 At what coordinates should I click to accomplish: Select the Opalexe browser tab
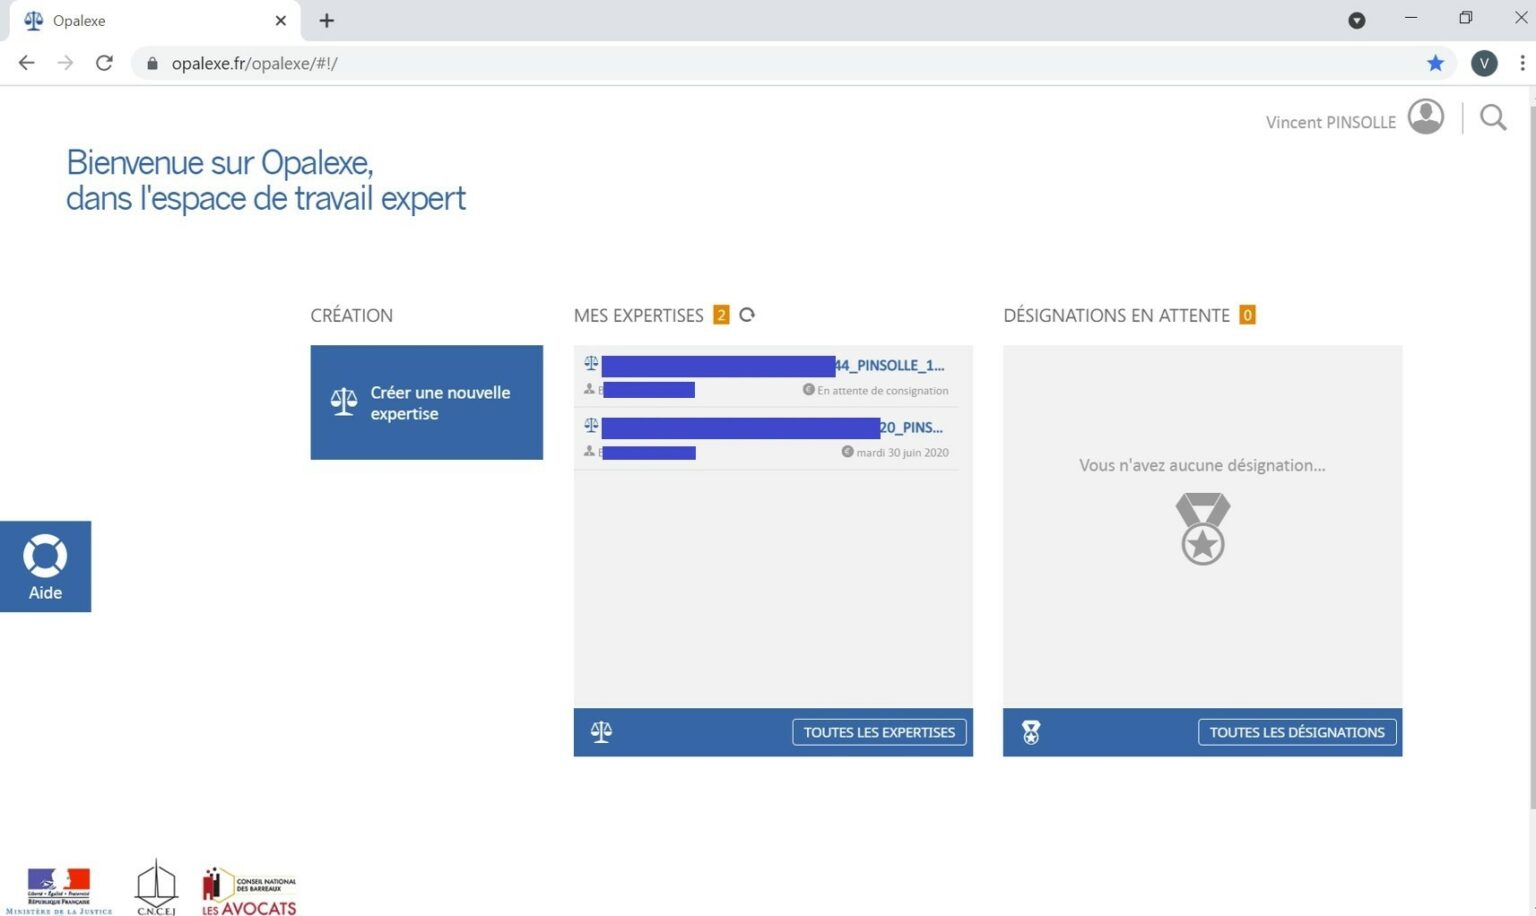[x=155, y=20]
